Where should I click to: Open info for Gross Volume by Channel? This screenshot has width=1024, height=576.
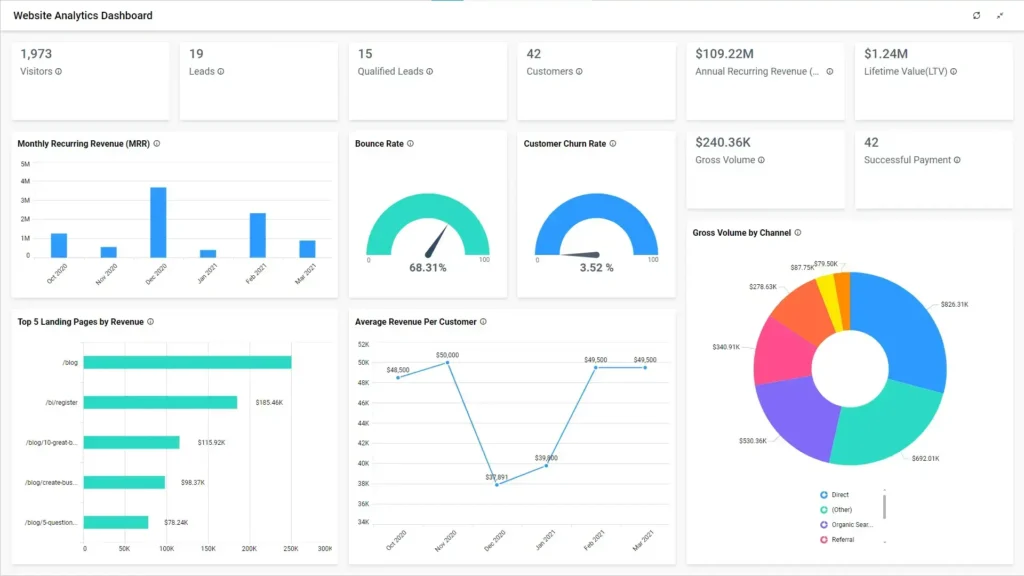[x=795, y=232]
